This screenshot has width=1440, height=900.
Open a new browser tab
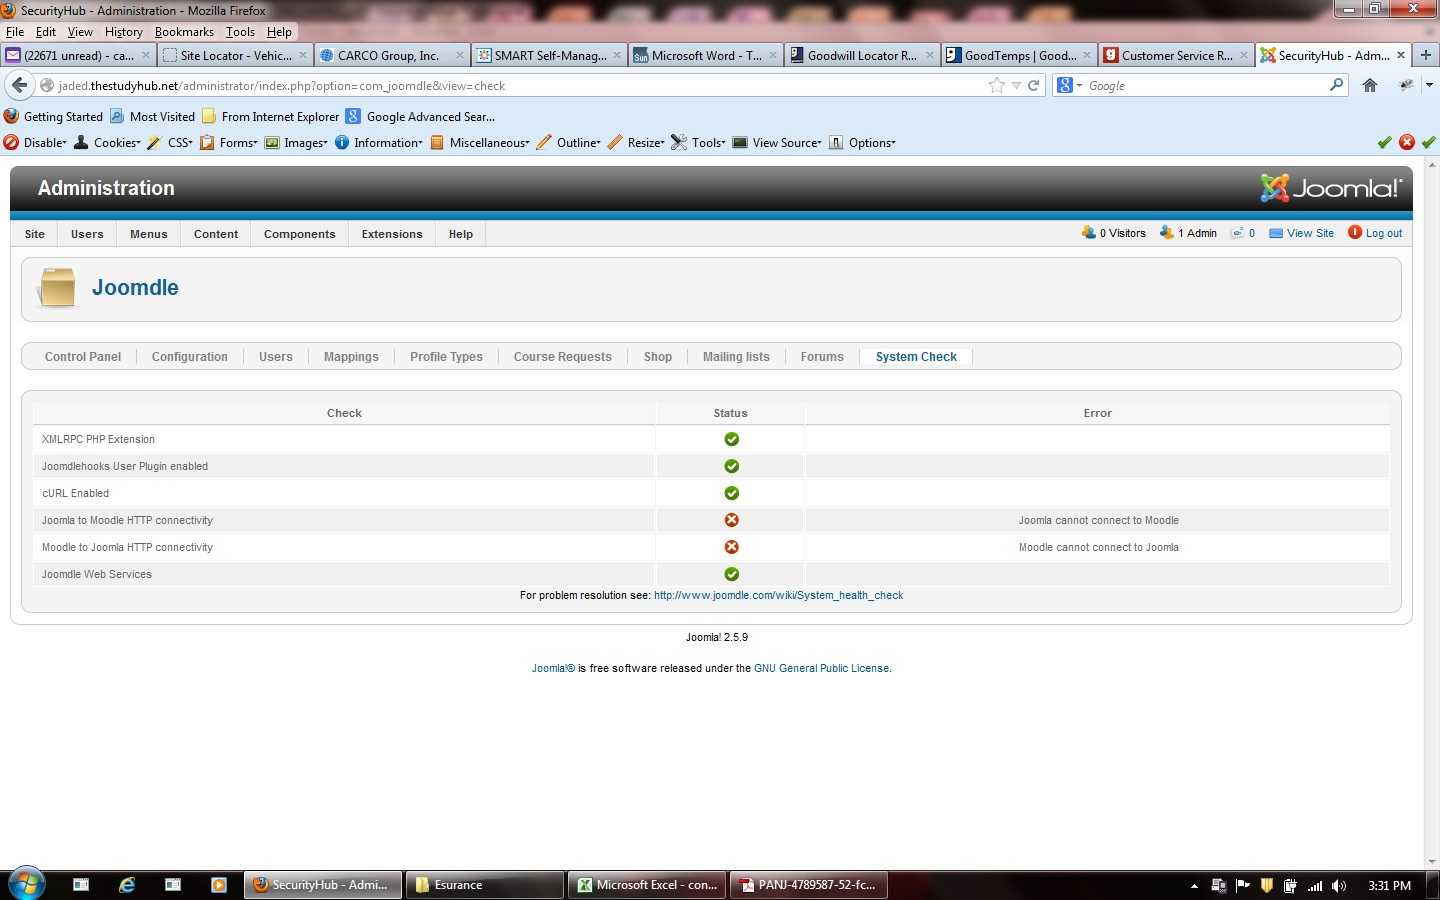pos(1426,55)
